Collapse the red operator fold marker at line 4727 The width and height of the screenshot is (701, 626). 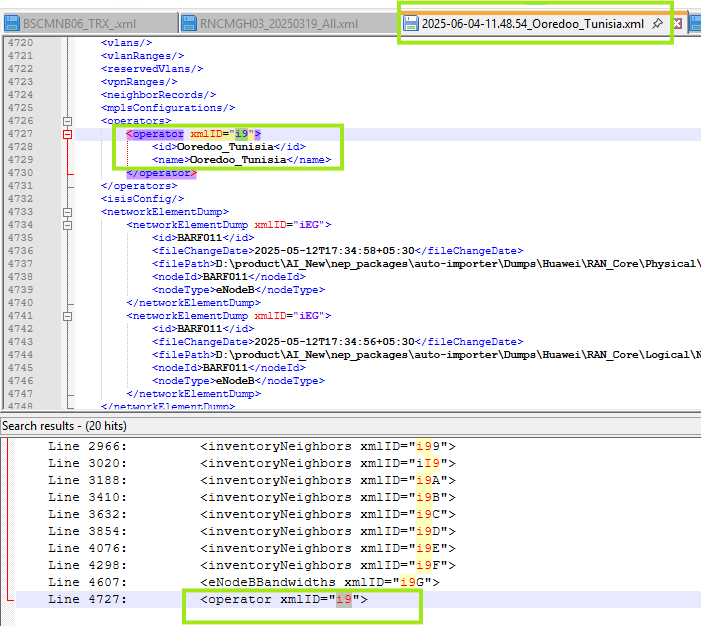pos(68,134)
